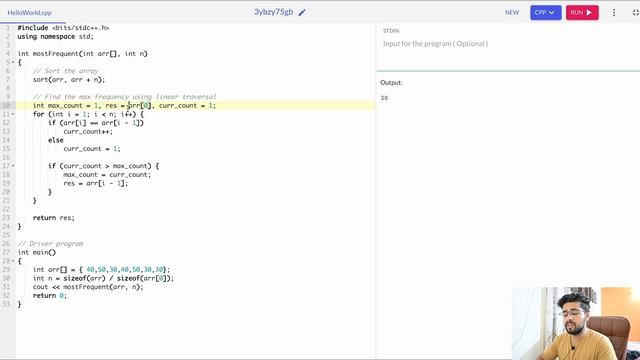The width and height of the screenshot is (640, 360).
Task: Click the 'Output:' label
Action: pyautogui.click(x=391, y=82)
